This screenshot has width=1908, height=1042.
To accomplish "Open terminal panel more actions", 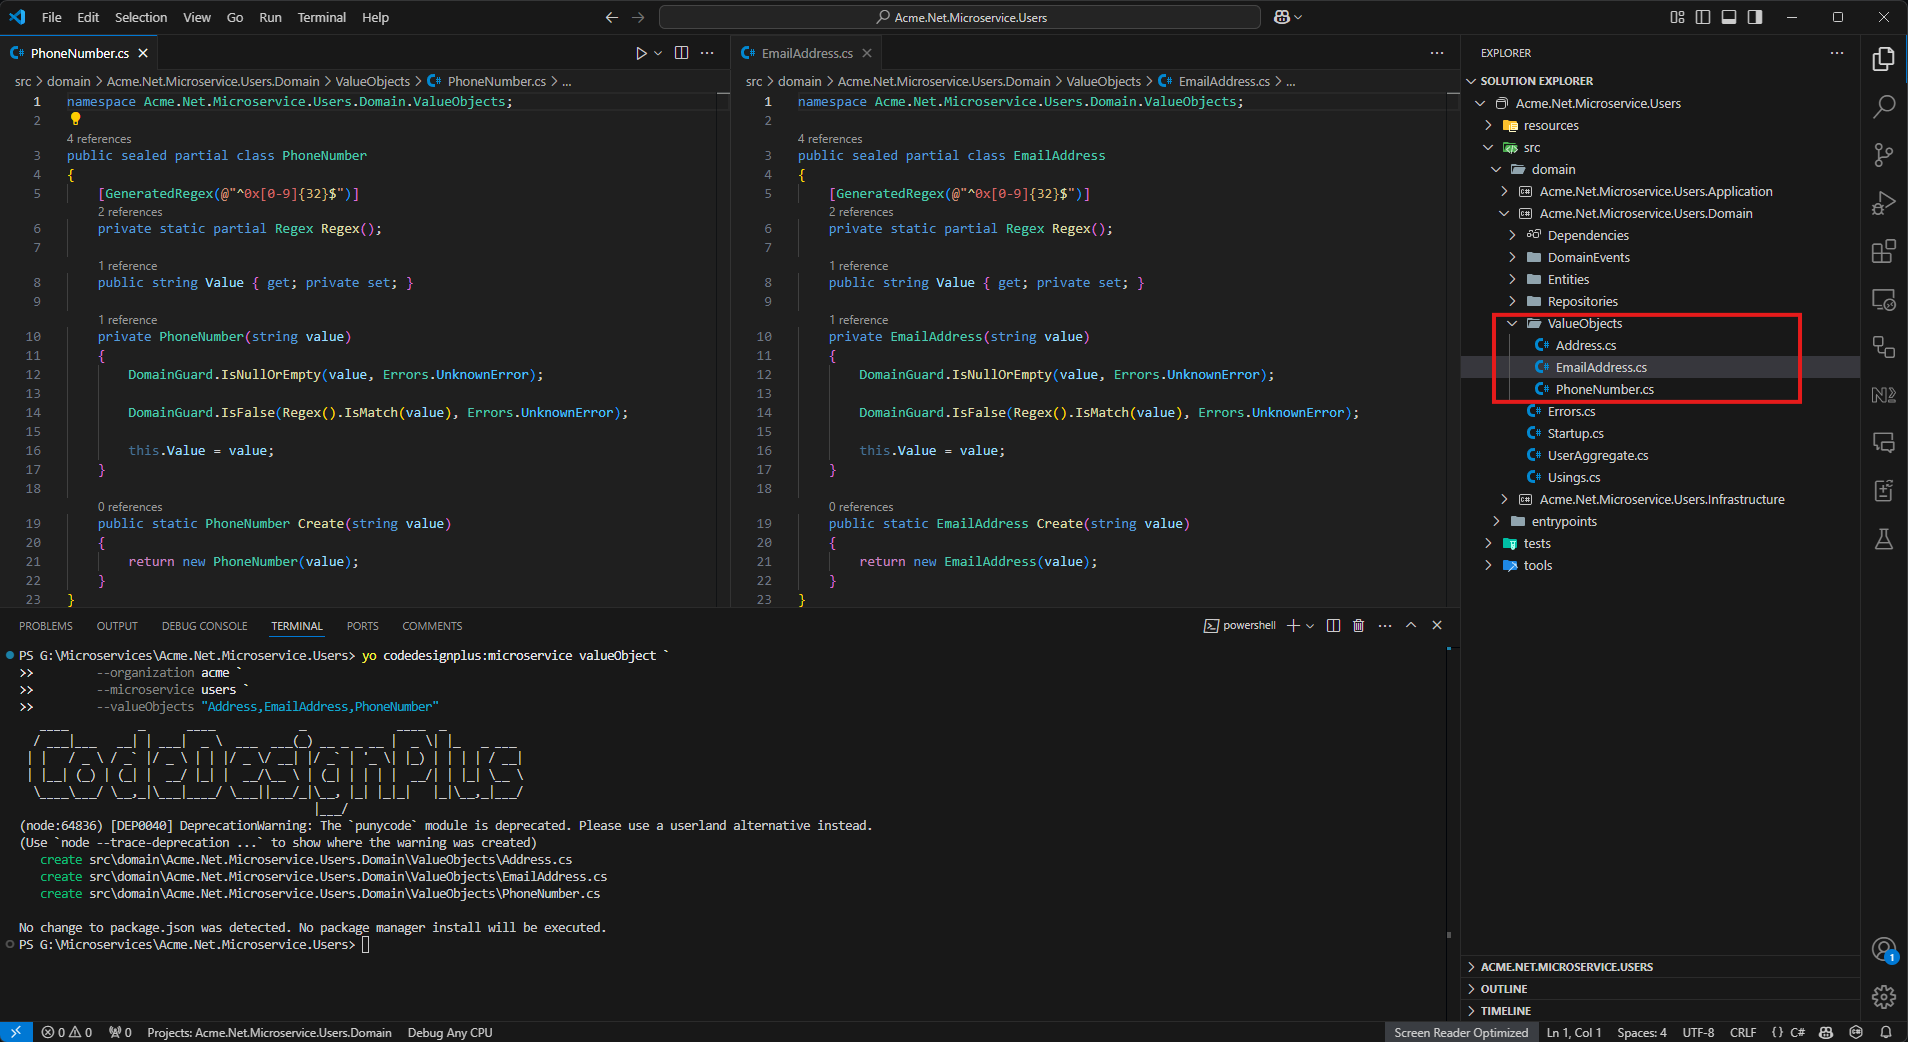I will click(1384, 625).
